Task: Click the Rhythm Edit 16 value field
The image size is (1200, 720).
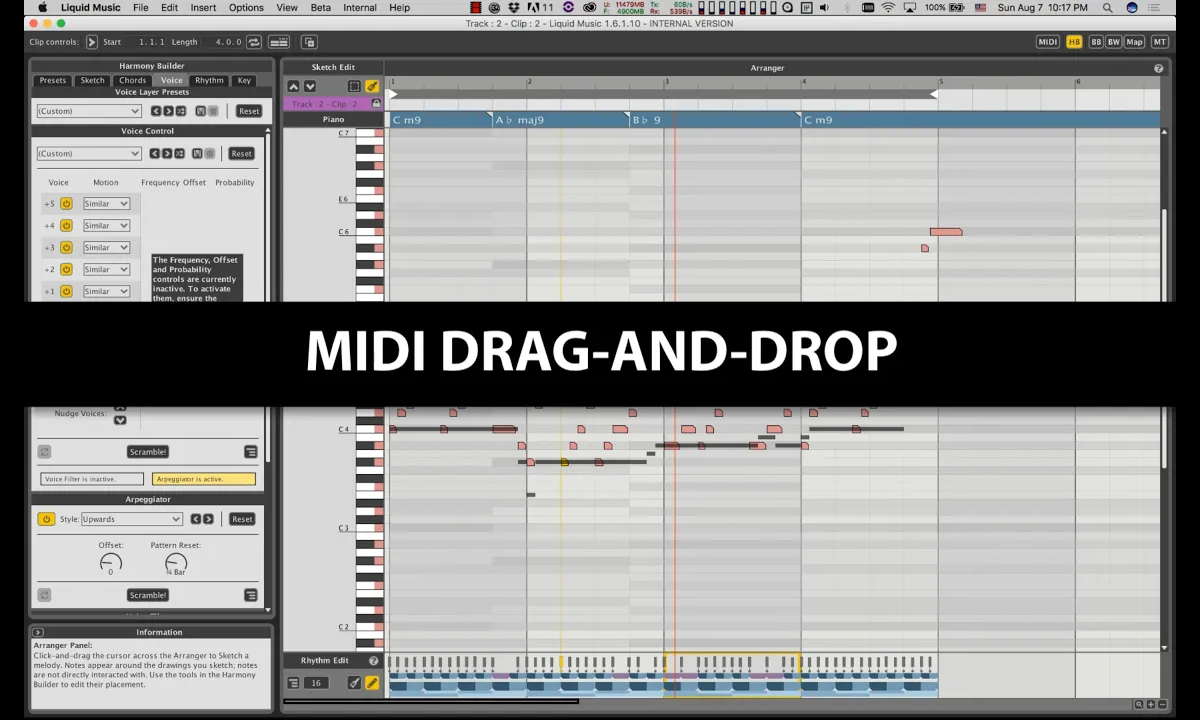Action: (x=316, y=683)
